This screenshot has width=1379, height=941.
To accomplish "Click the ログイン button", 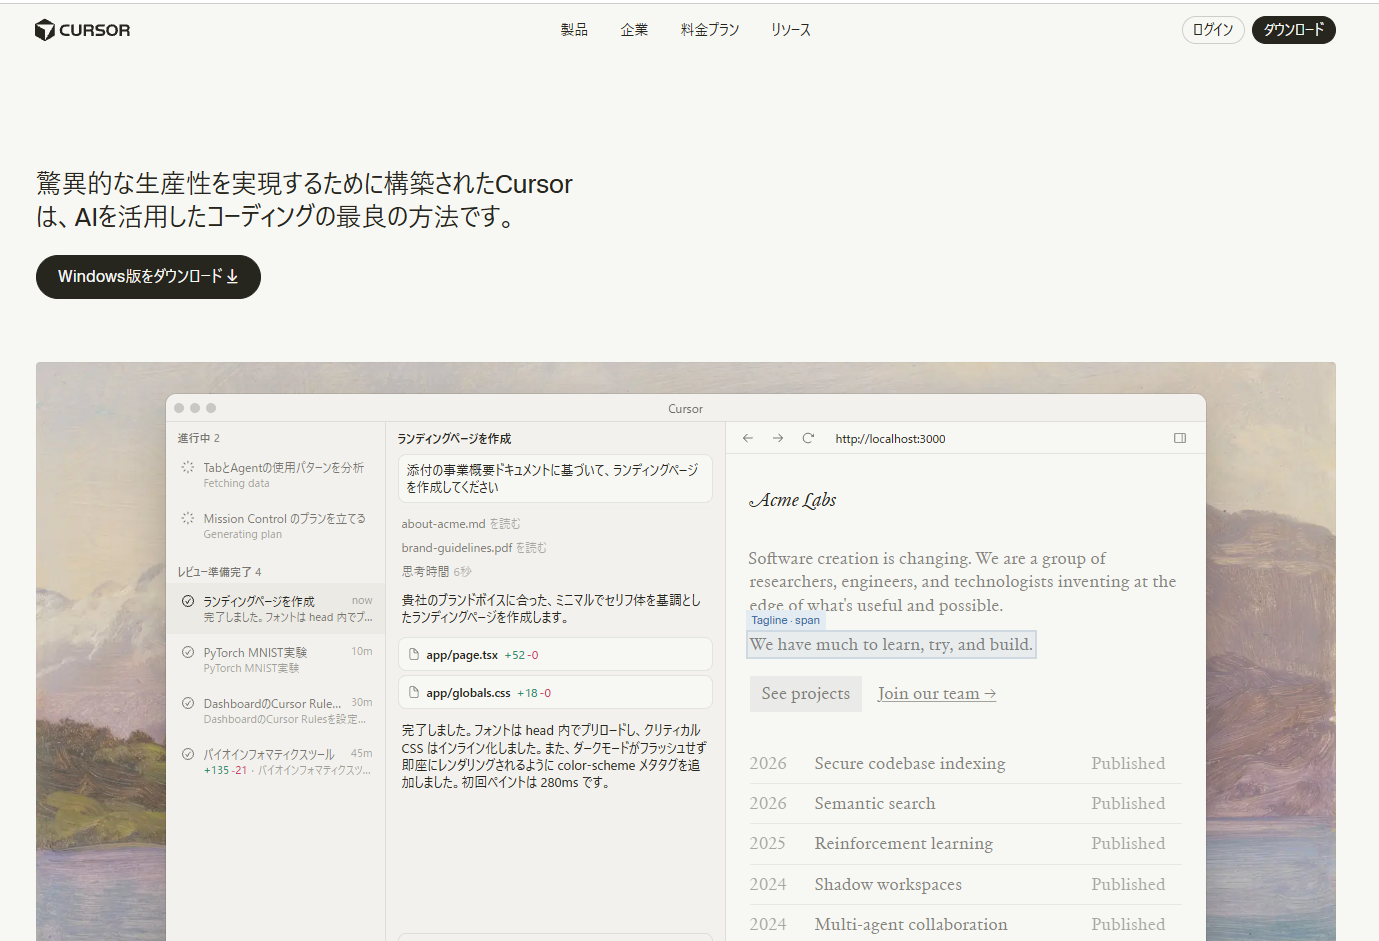I will [1212, 29].
